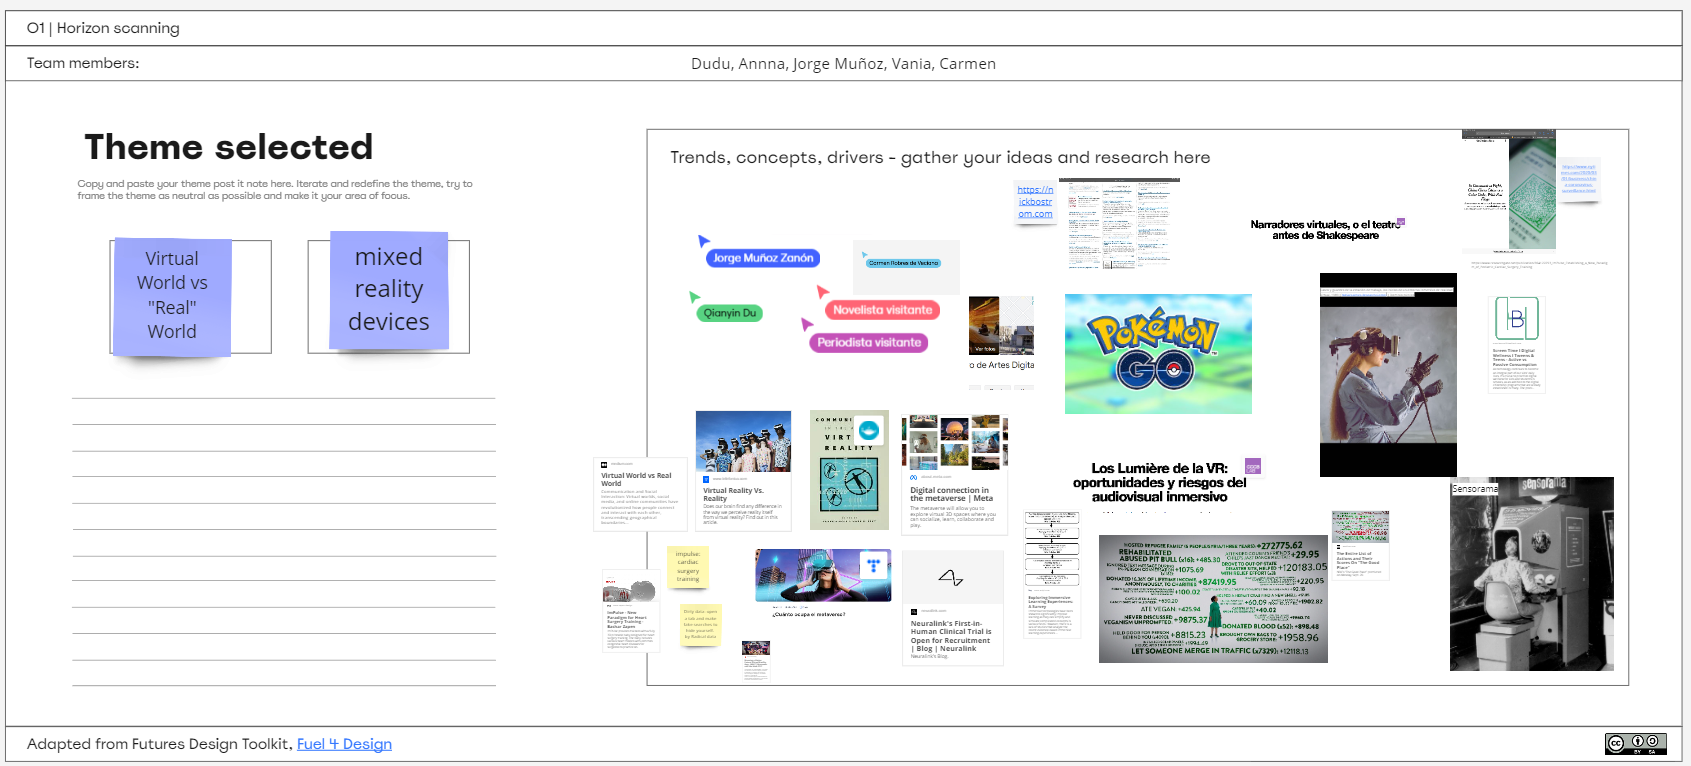Click the team members names text
Image resolution: width=1691 pixels, height=766 pixels.
[843, 63]
